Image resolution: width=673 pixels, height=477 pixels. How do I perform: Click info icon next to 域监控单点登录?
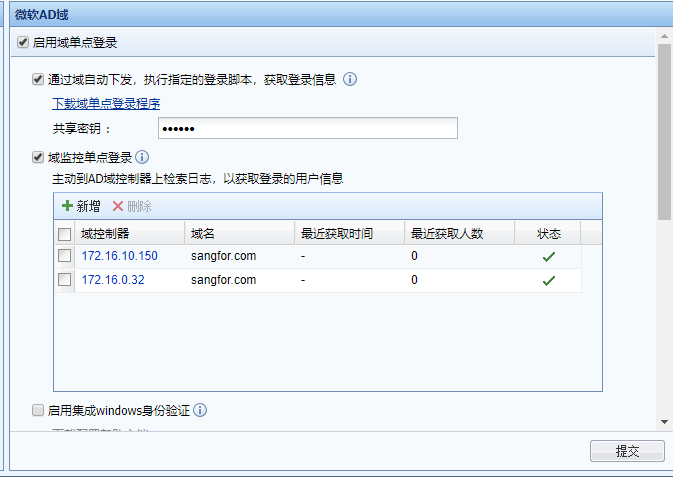click(x=142, y=157)
